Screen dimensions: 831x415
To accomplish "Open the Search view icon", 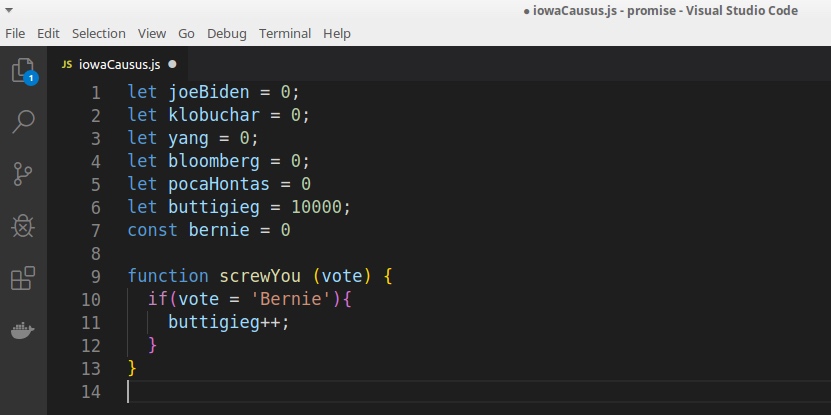I will [x=22, y=122].
